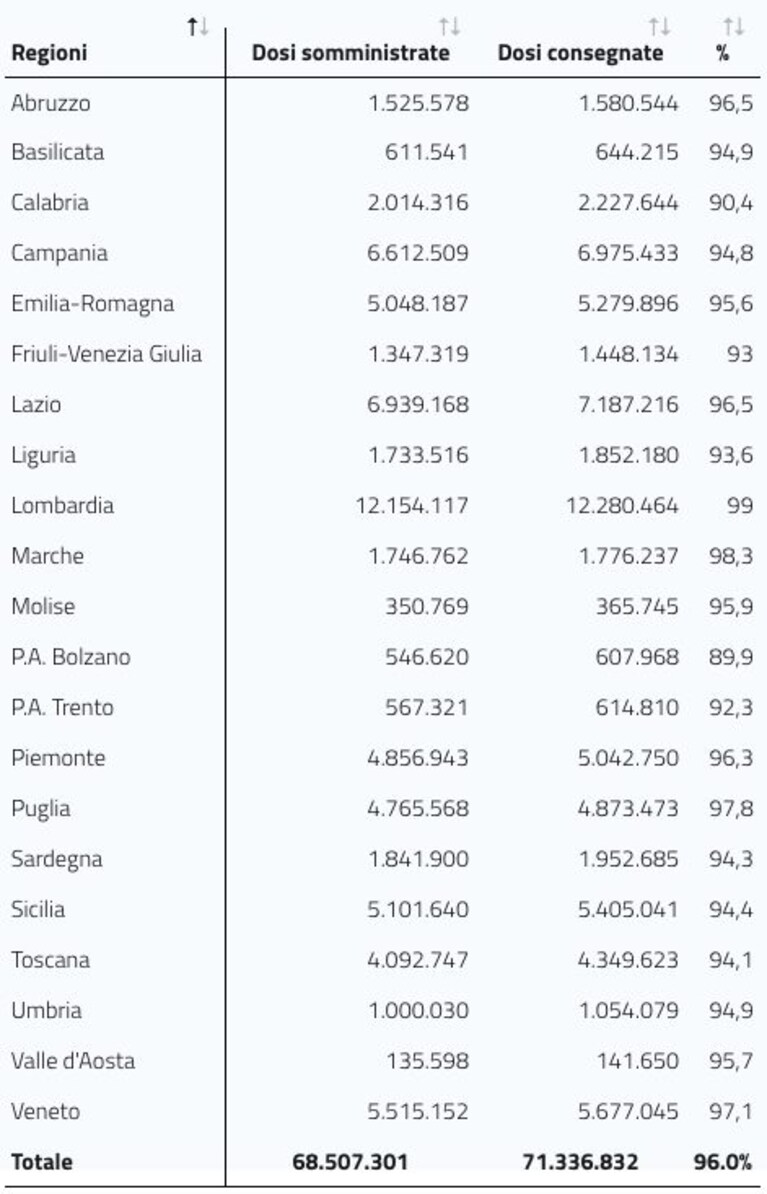
Task: Click Campania delivered doses 6.975.433
Action: 628,253
